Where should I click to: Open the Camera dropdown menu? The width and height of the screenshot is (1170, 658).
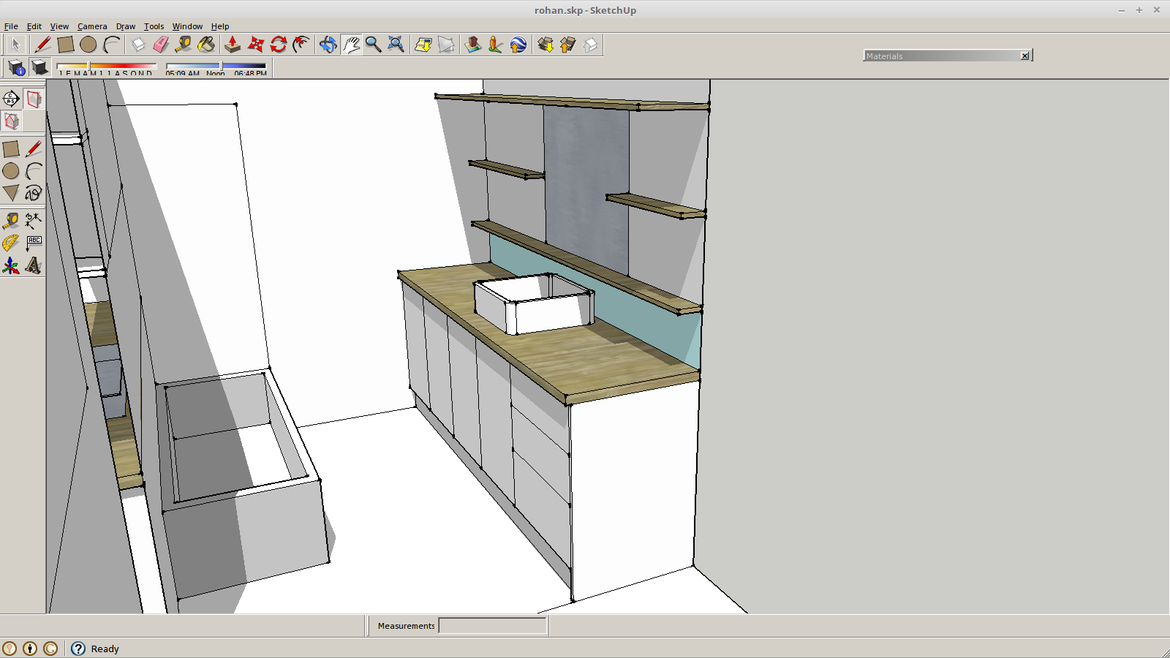click(x=92, y=26)
